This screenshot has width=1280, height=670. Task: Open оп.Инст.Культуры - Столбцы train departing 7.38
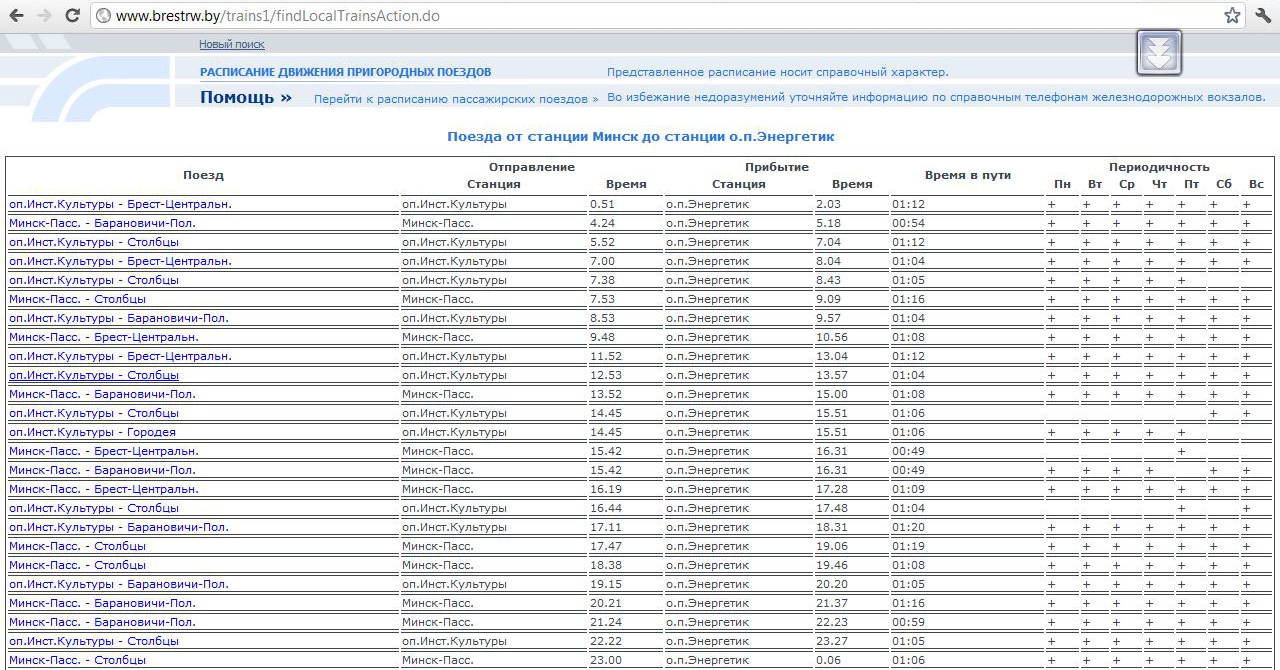[94, 280]
